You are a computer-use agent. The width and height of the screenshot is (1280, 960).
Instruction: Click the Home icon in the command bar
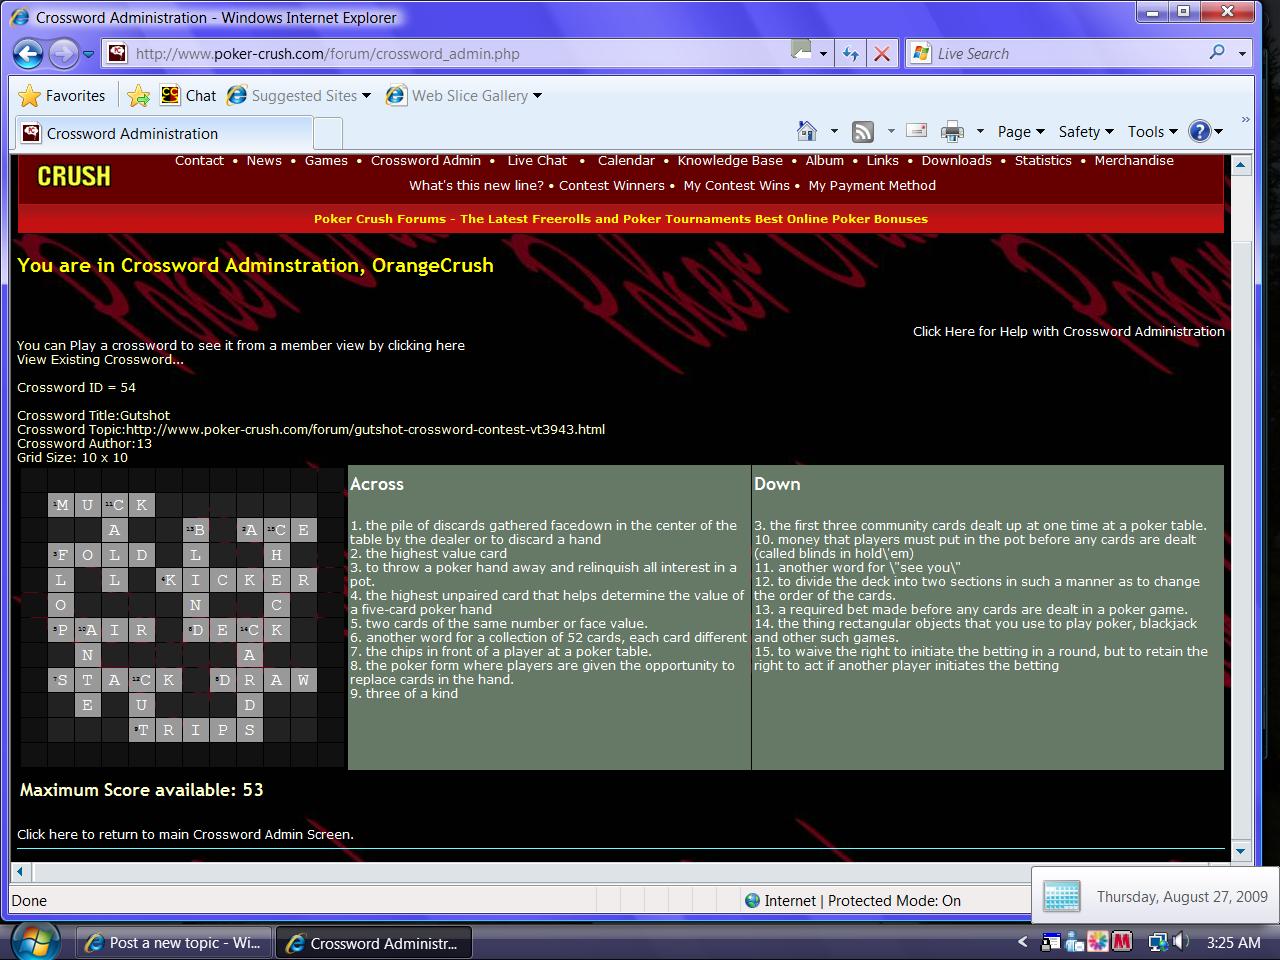point(806,130)
